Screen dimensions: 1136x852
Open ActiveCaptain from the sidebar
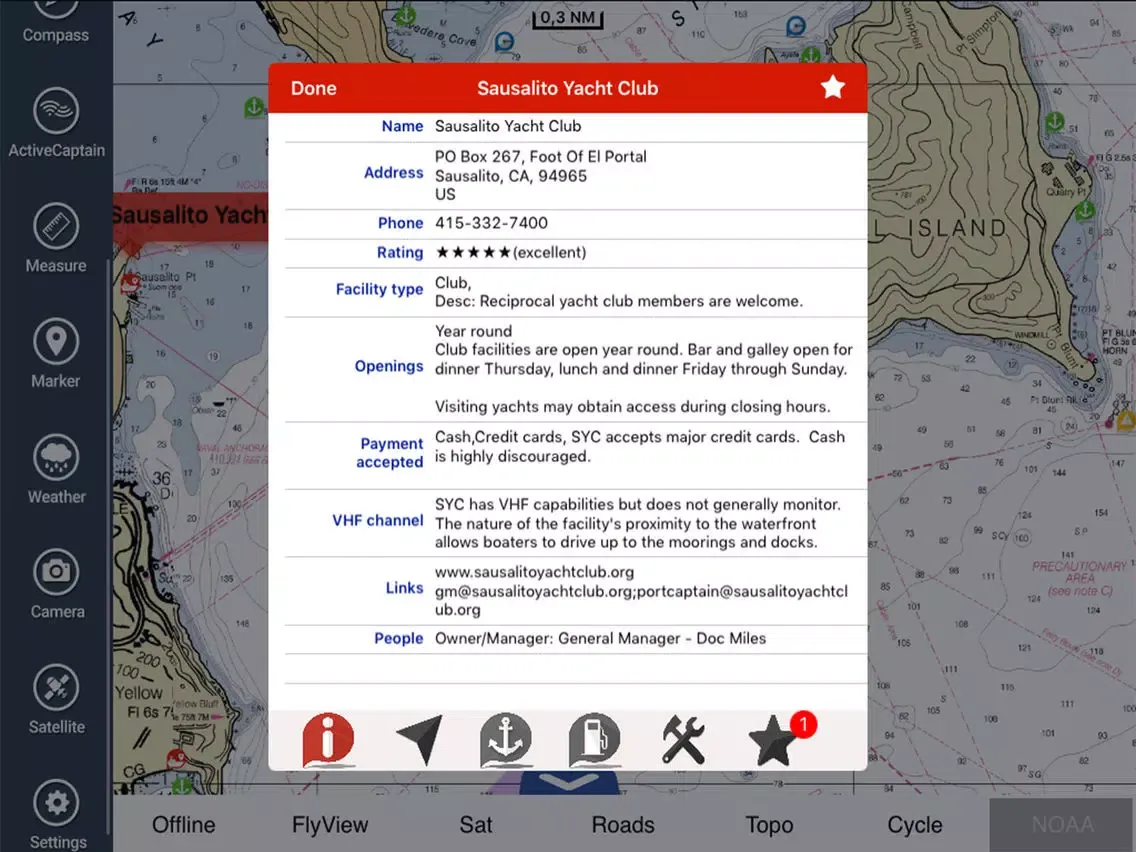(x=56, y=123)
